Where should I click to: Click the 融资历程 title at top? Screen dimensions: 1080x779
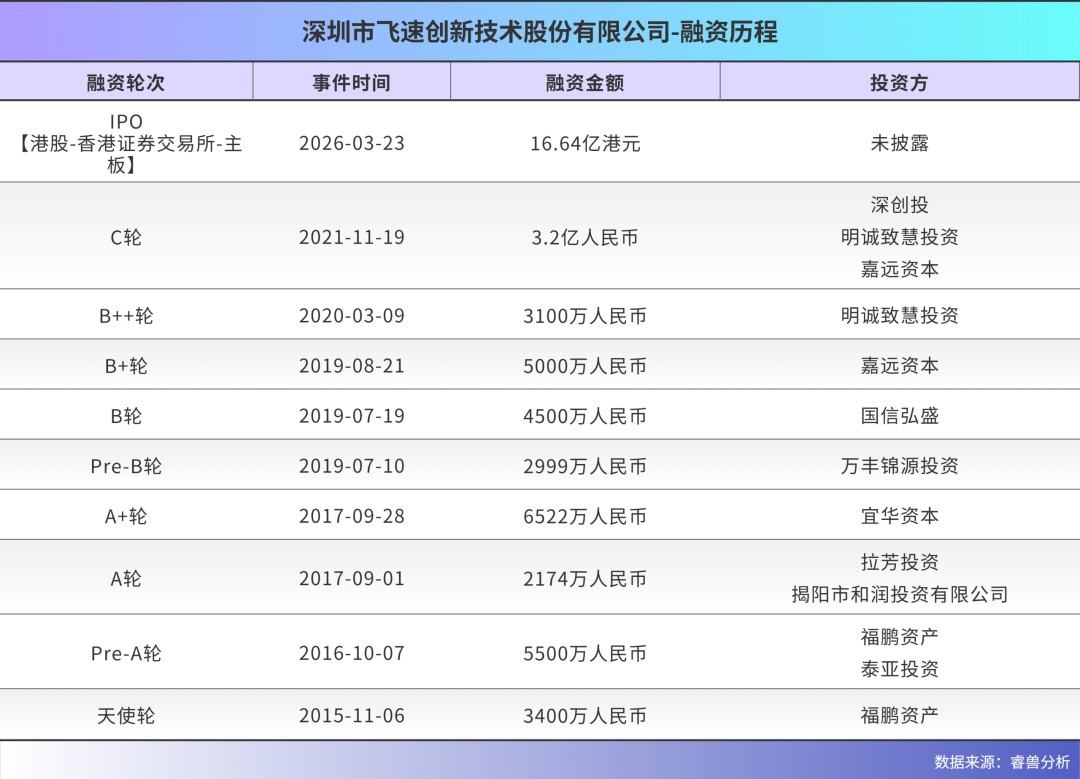tap(540, 32)
